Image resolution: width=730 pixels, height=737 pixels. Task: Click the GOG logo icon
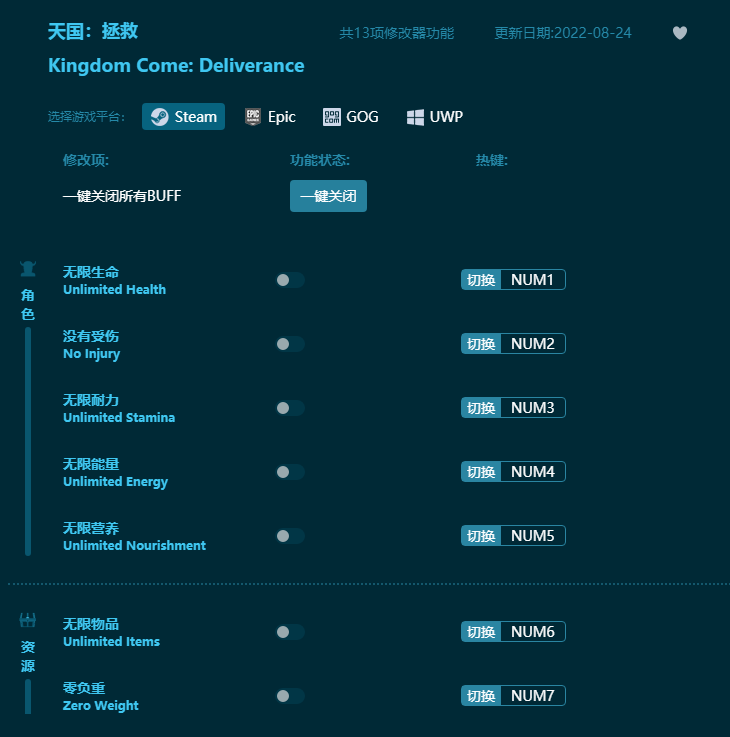(x=332, y=117)
